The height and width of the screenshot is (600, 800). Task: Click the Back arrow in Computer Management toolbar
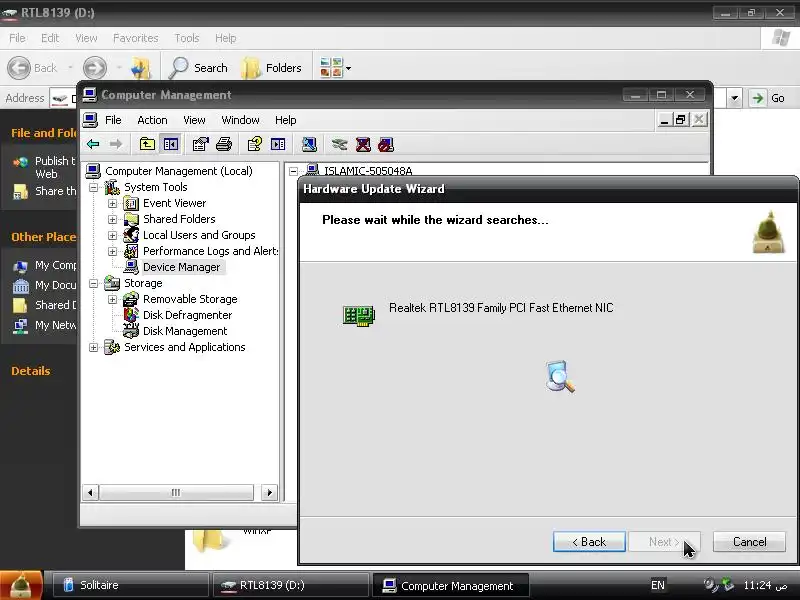[x=93, y=144]
